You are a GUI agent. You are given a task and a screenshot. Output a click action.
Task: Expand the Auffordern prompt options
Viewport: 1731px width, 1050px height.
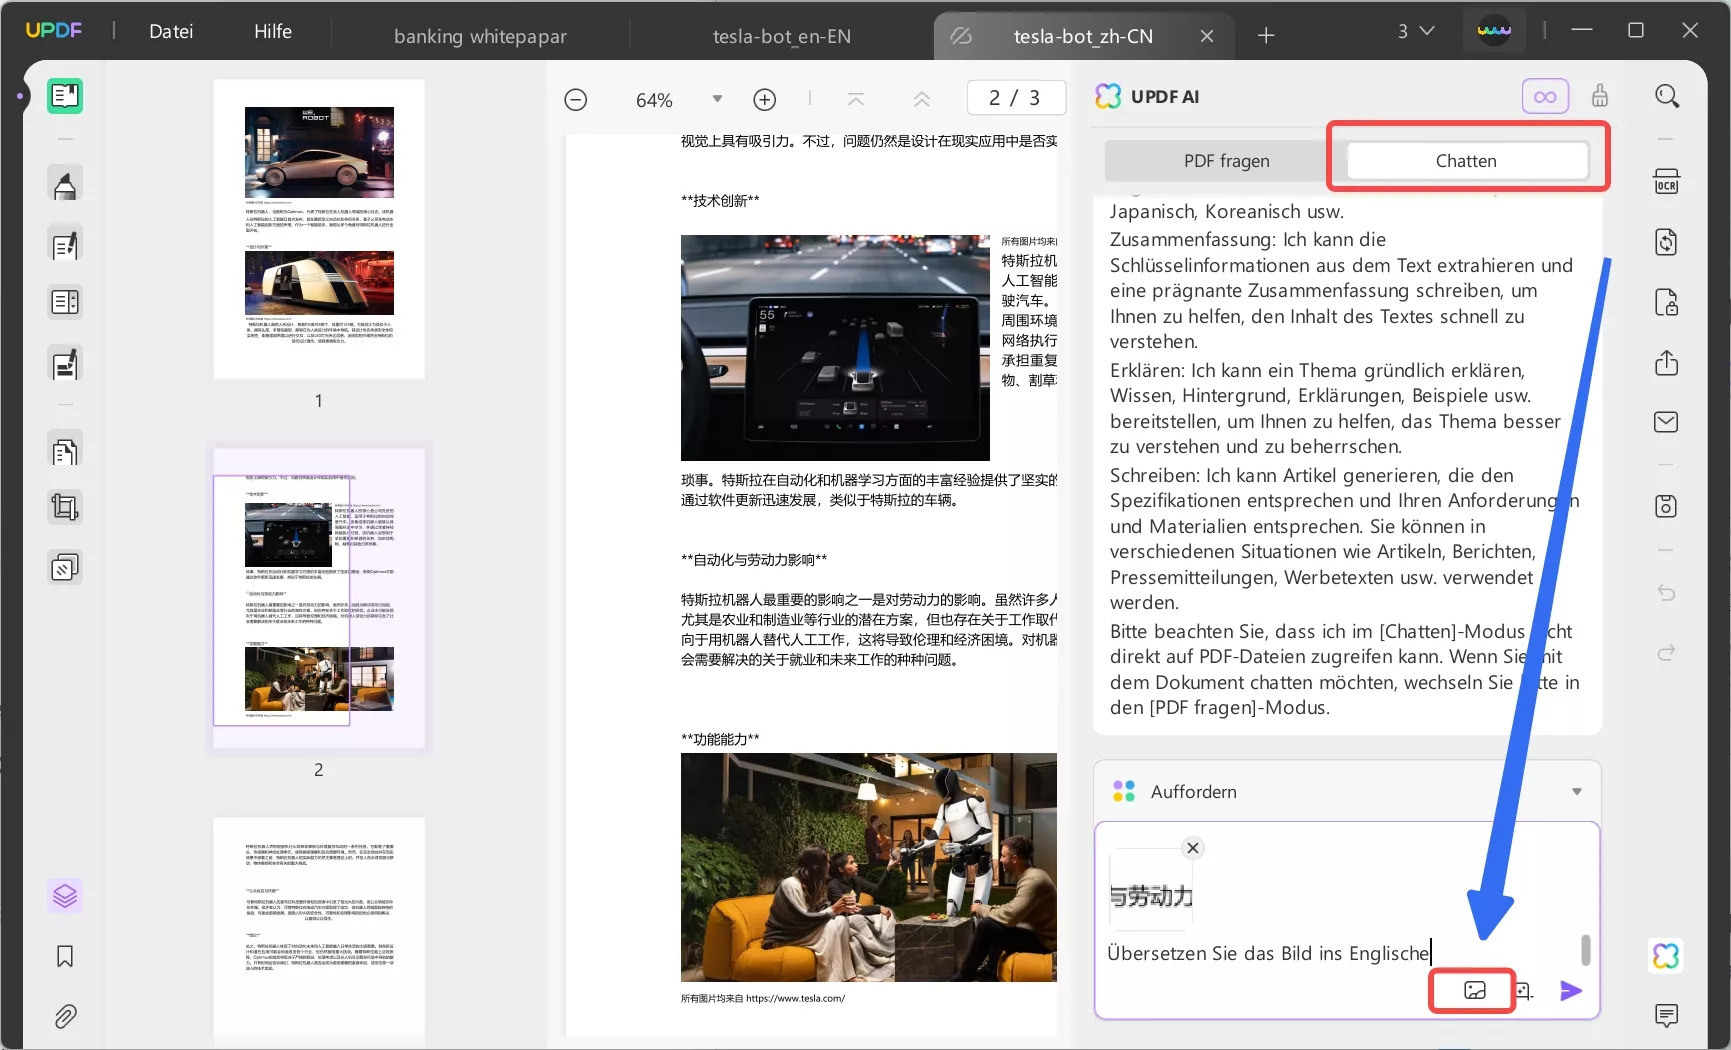click(1578, 791)
